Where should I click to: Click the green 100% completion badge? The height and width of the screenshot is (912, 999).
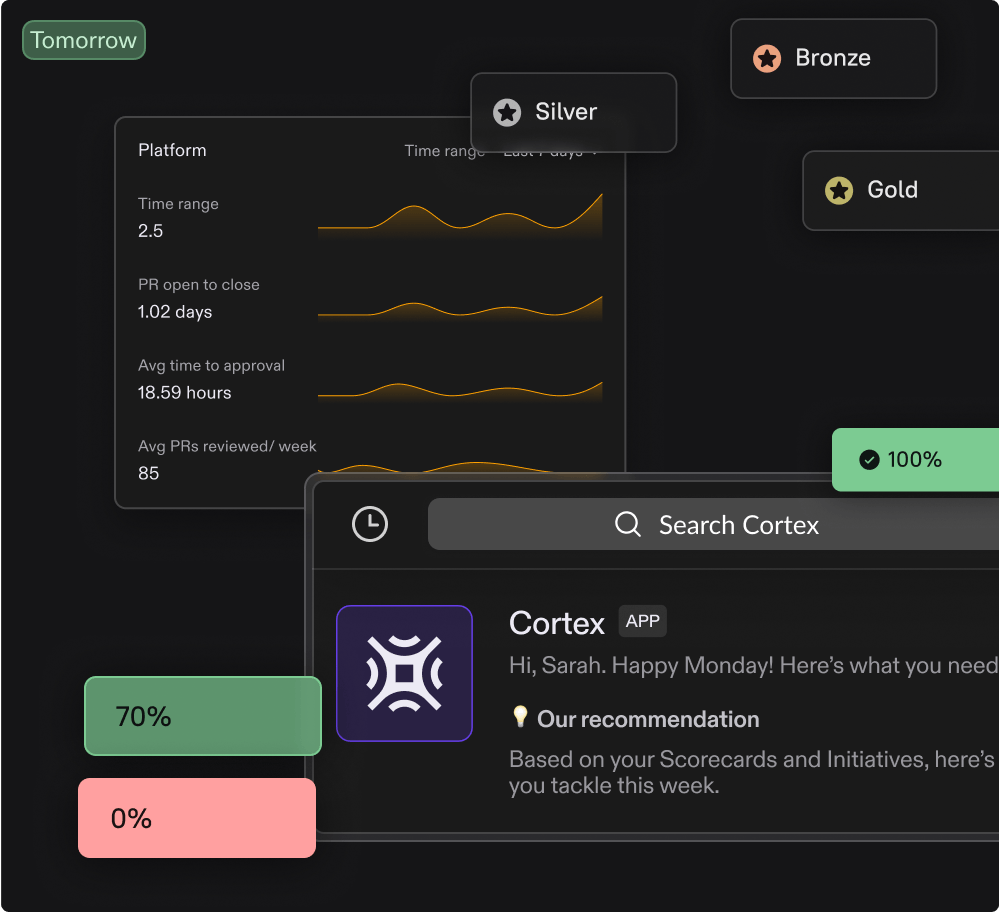pos(915,459)
